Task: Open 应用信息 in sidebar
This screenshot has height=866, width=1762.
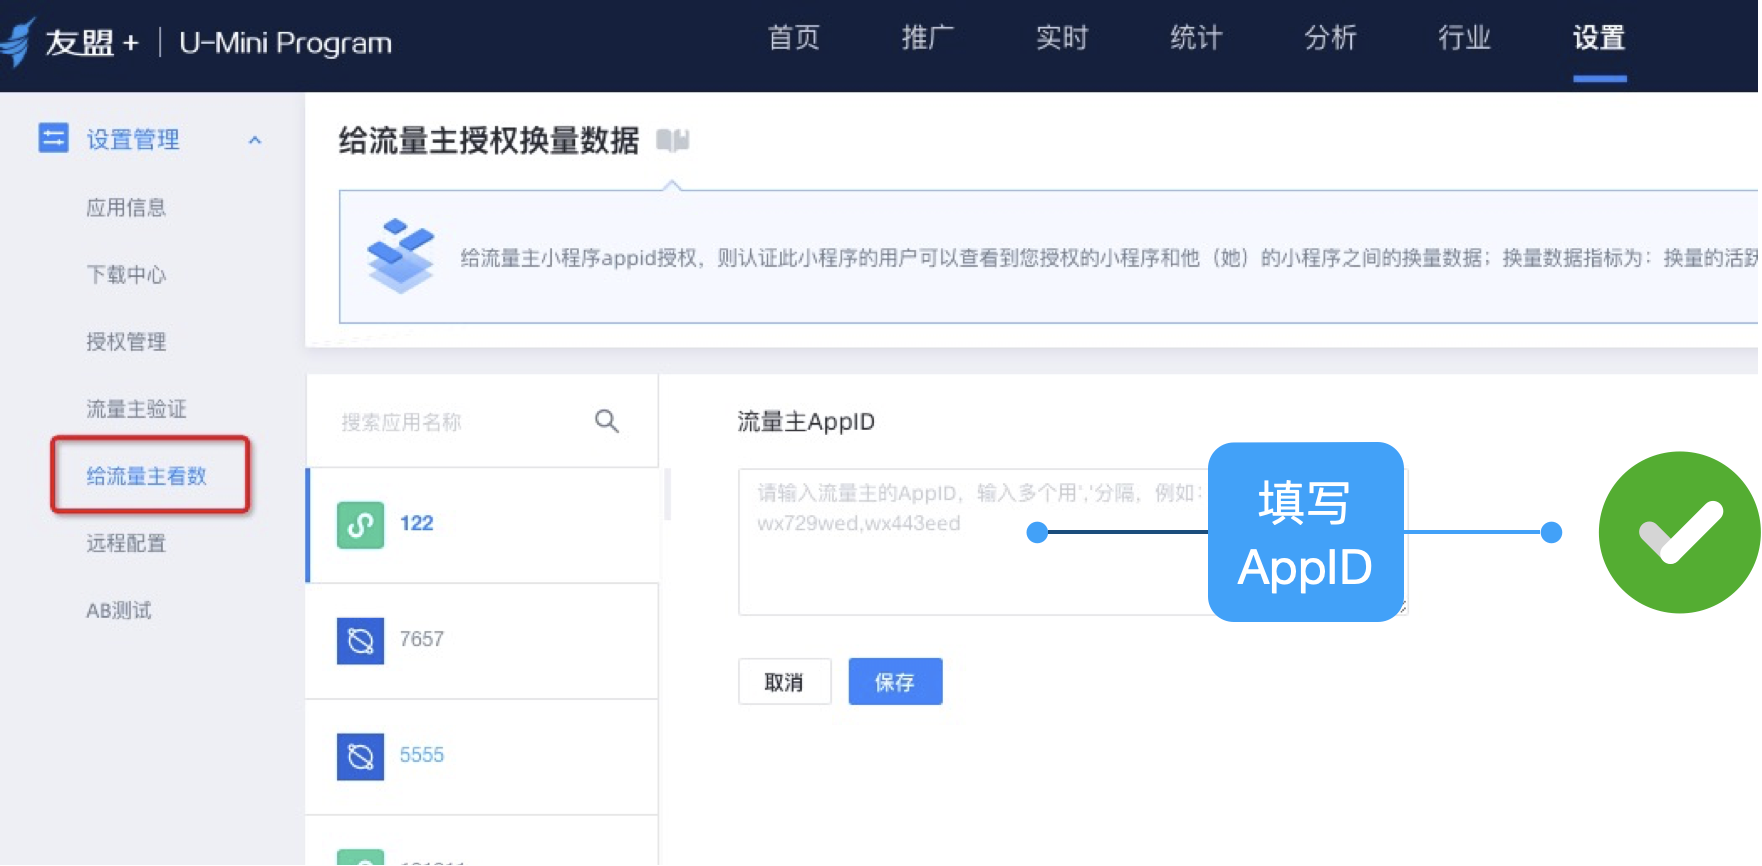Action: 126,207
